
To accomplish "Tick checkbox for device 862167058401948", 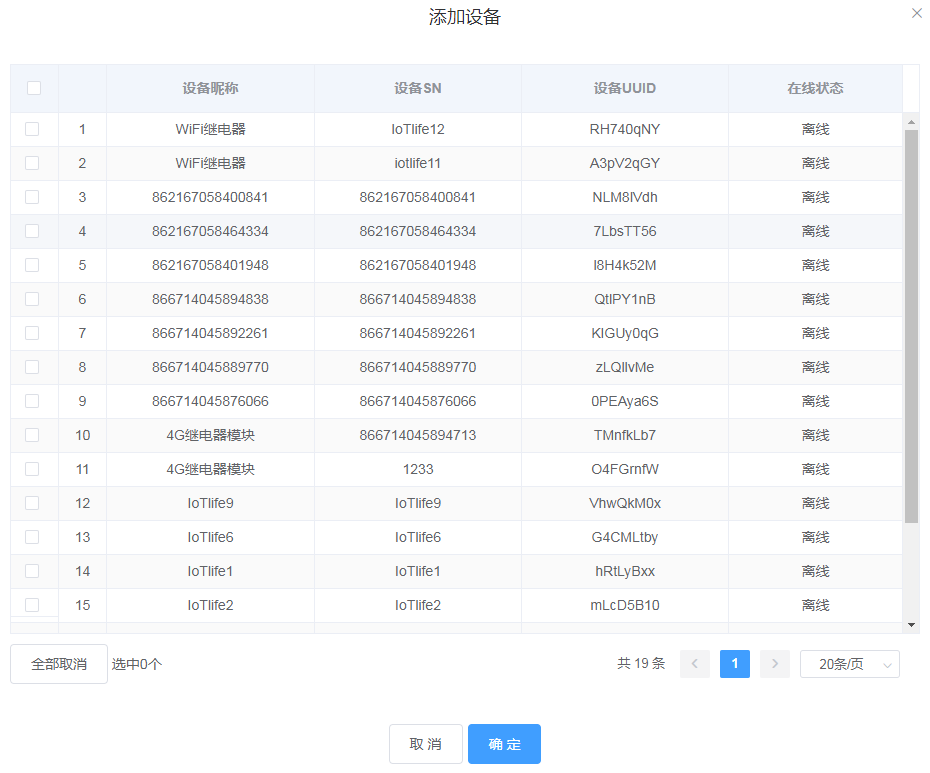I will pos(32,265).
